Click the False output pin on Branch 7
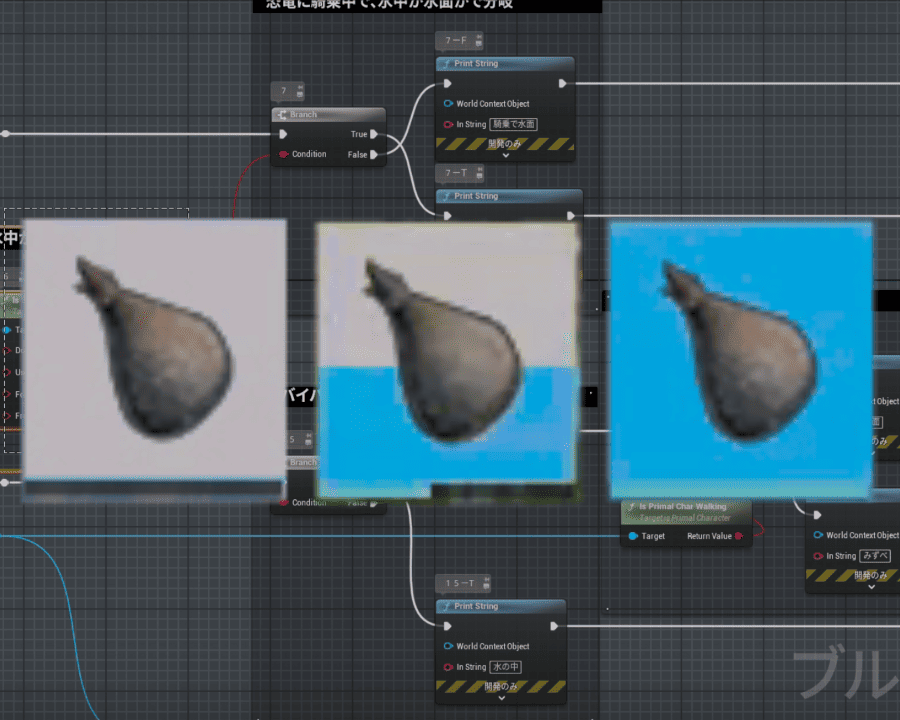The height and width of the screenshot is (720, 900). pyautogui.click(x=374, y=154)
